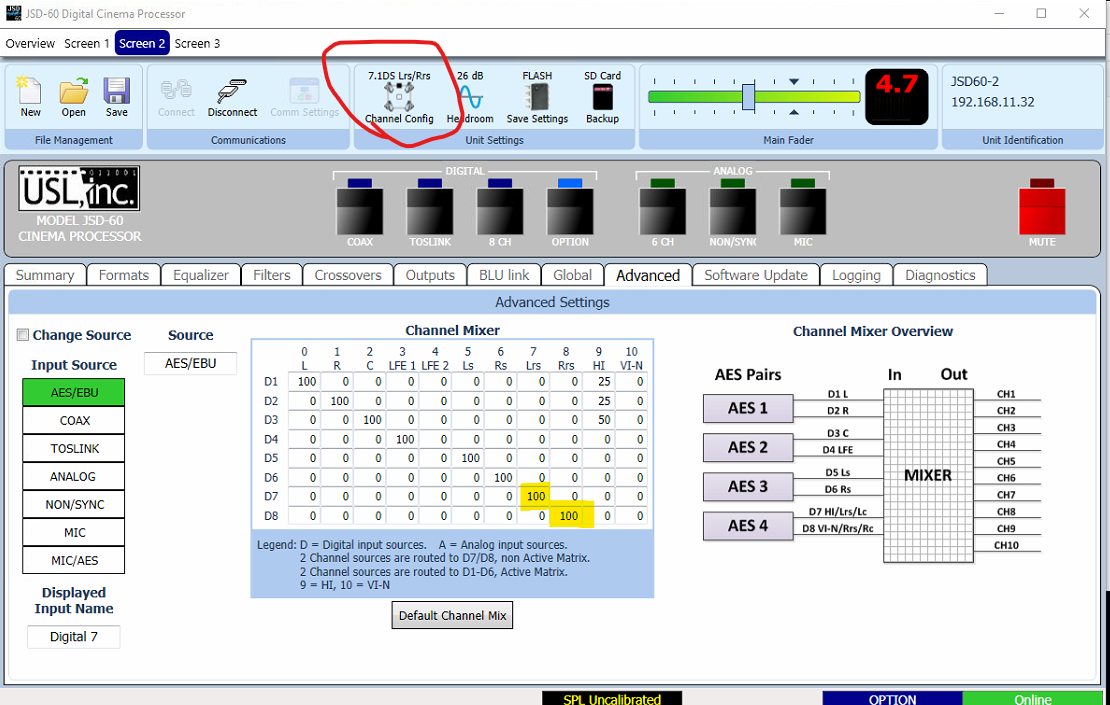Enable the Change Source checkbox
Image resolution: width=1110 pixels, height=705 pixels.
click(23, 335)
